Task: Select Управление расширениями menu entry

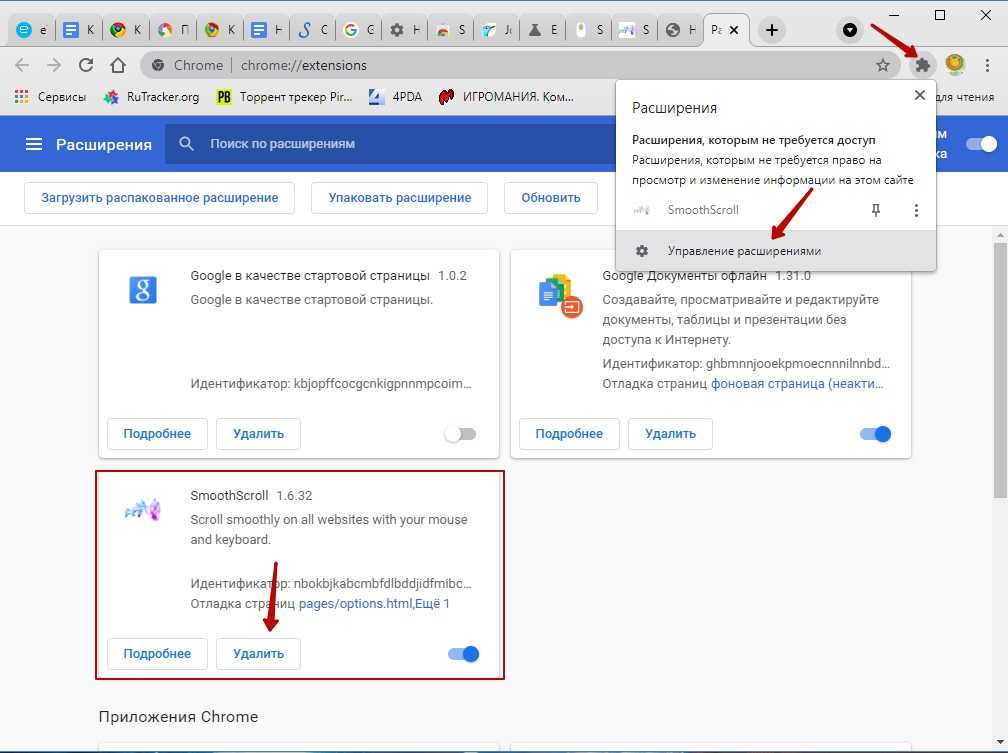Action: point(743,251)
